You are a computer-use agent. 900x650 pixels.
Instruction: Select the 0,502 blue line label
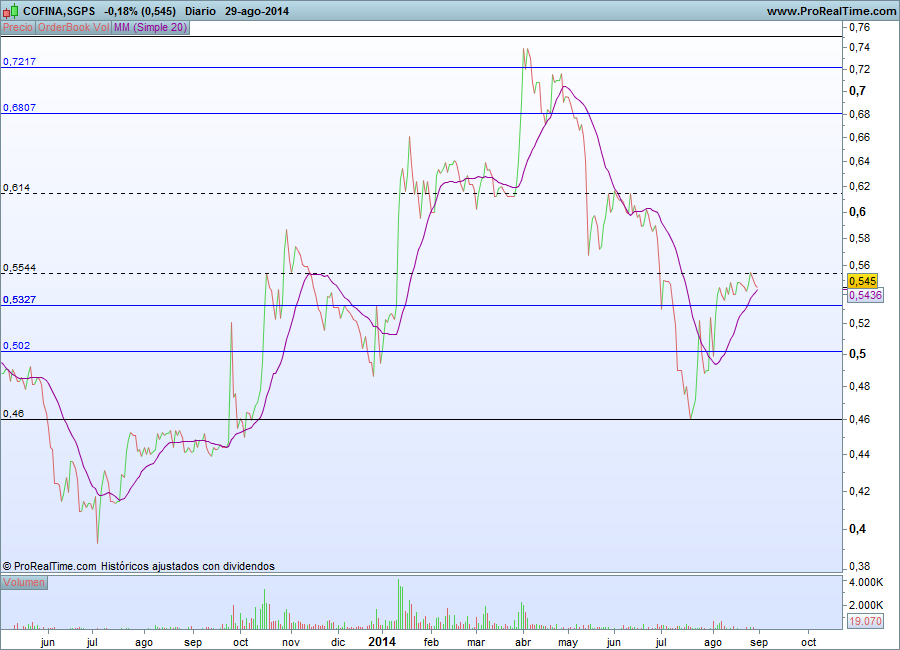point(17,345)
